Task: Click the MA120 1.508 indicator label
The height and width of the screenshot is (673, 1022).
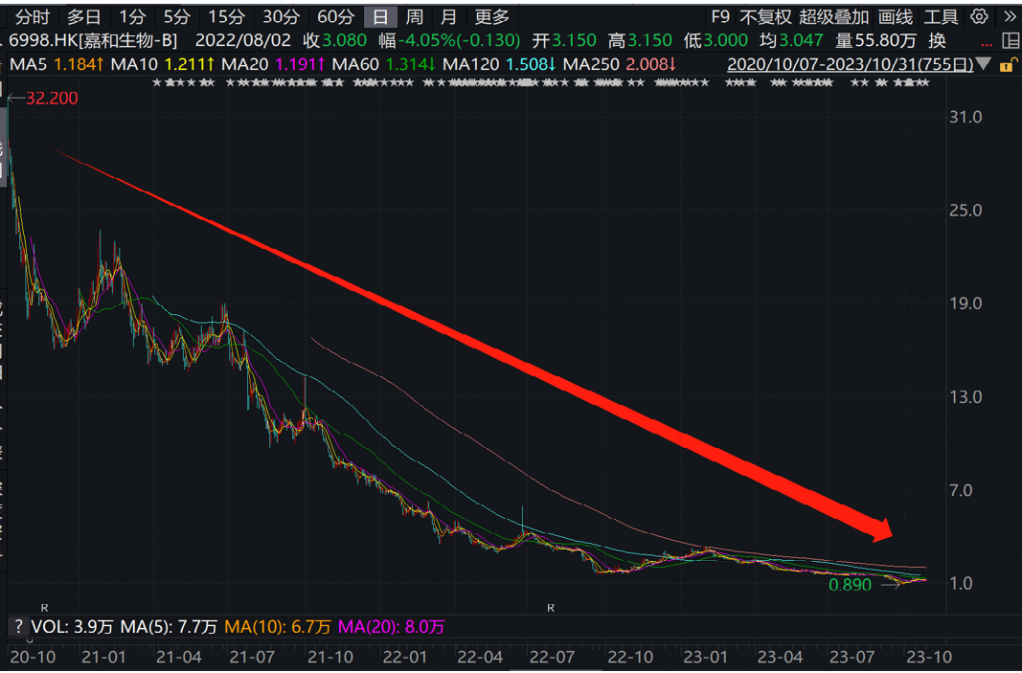Action: pos(499,64)
